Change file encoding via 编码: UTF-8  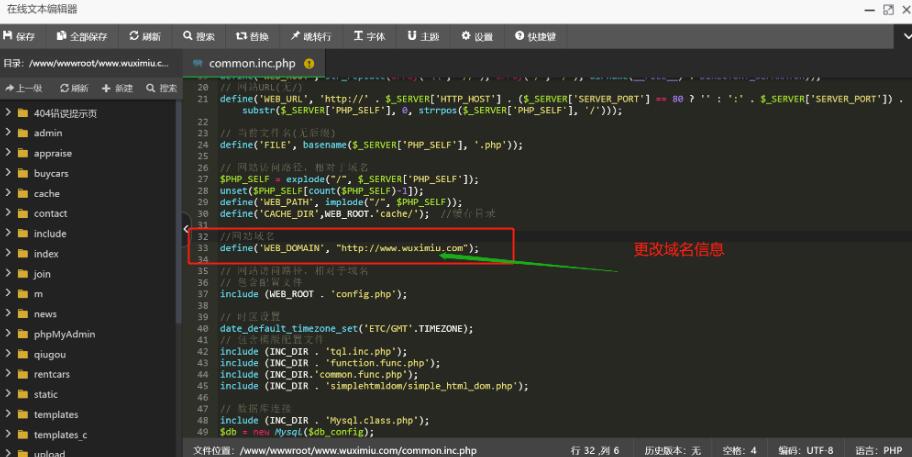[x=806, y=451]
